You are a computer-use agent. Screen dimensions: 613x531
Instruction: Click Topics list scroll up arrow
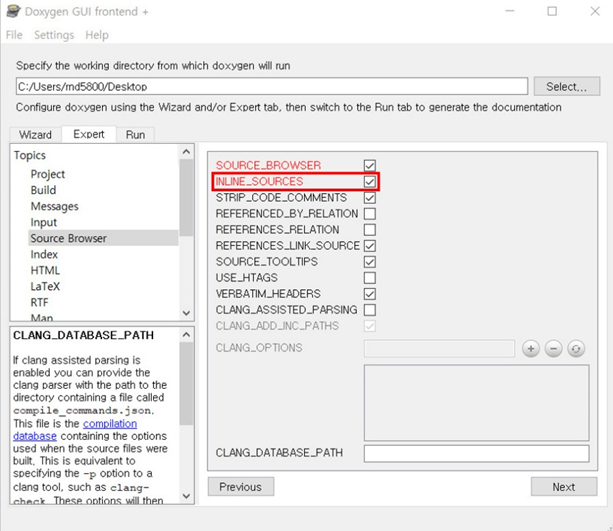click(x=186, y=152)
